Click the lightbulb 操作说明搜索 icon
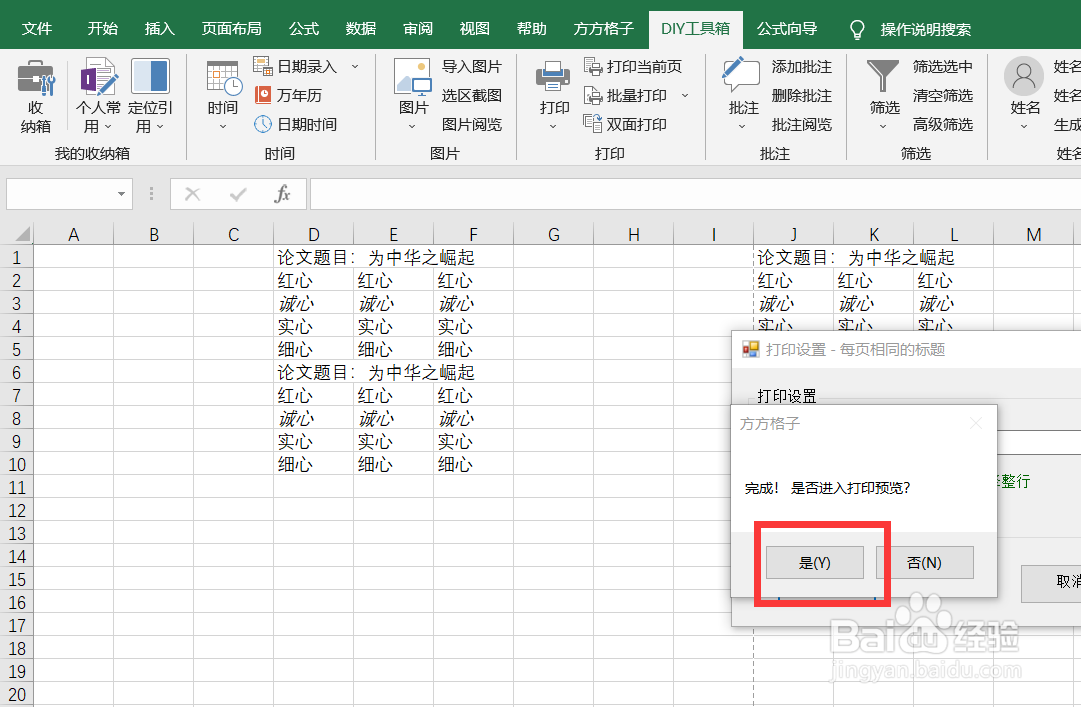 point(857,30)
